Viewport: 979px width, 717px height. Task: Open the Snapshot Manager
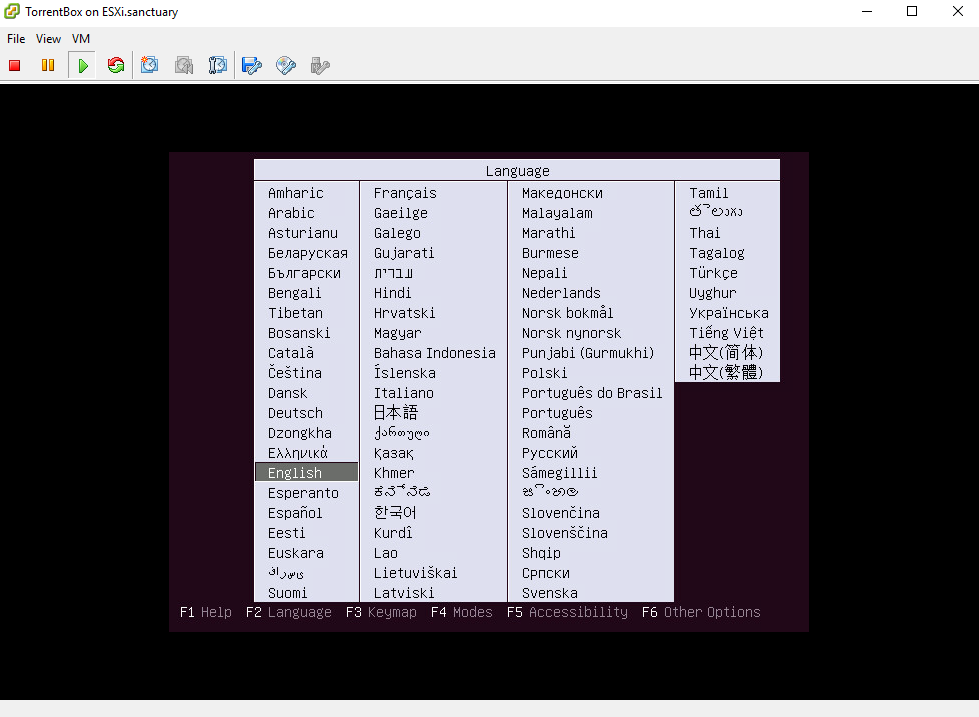[217, 66]
